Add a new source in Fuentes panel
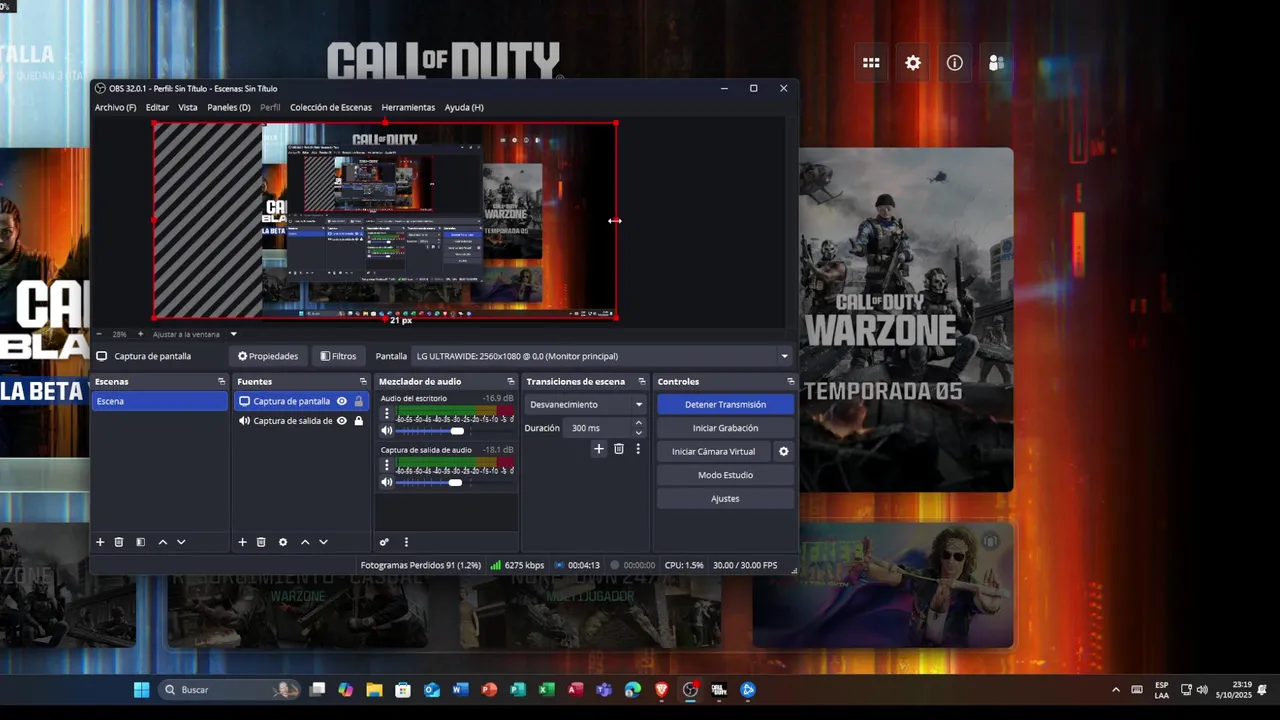 coord(242,542)
